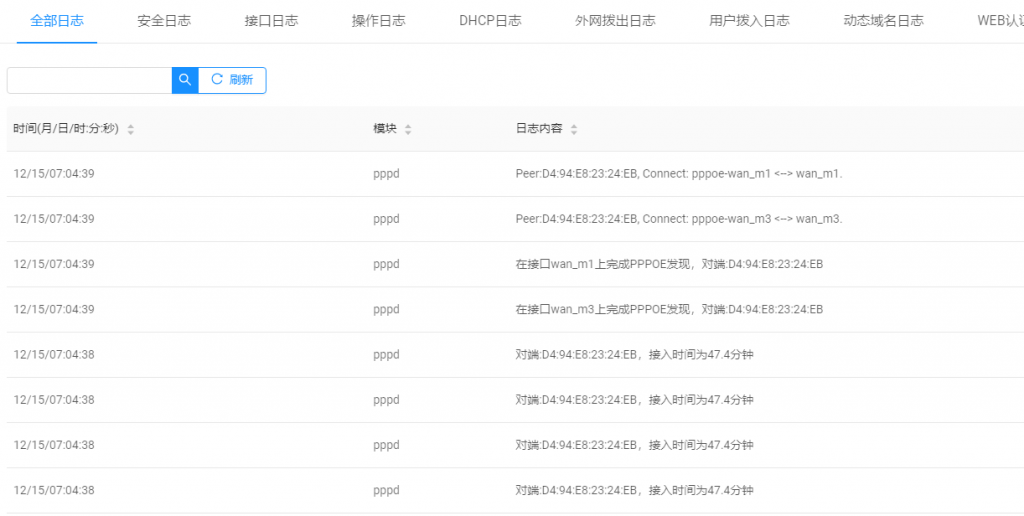1024x516 pixels.
Task: Switch to the 操作日志 tab
Action: (379, 20)
